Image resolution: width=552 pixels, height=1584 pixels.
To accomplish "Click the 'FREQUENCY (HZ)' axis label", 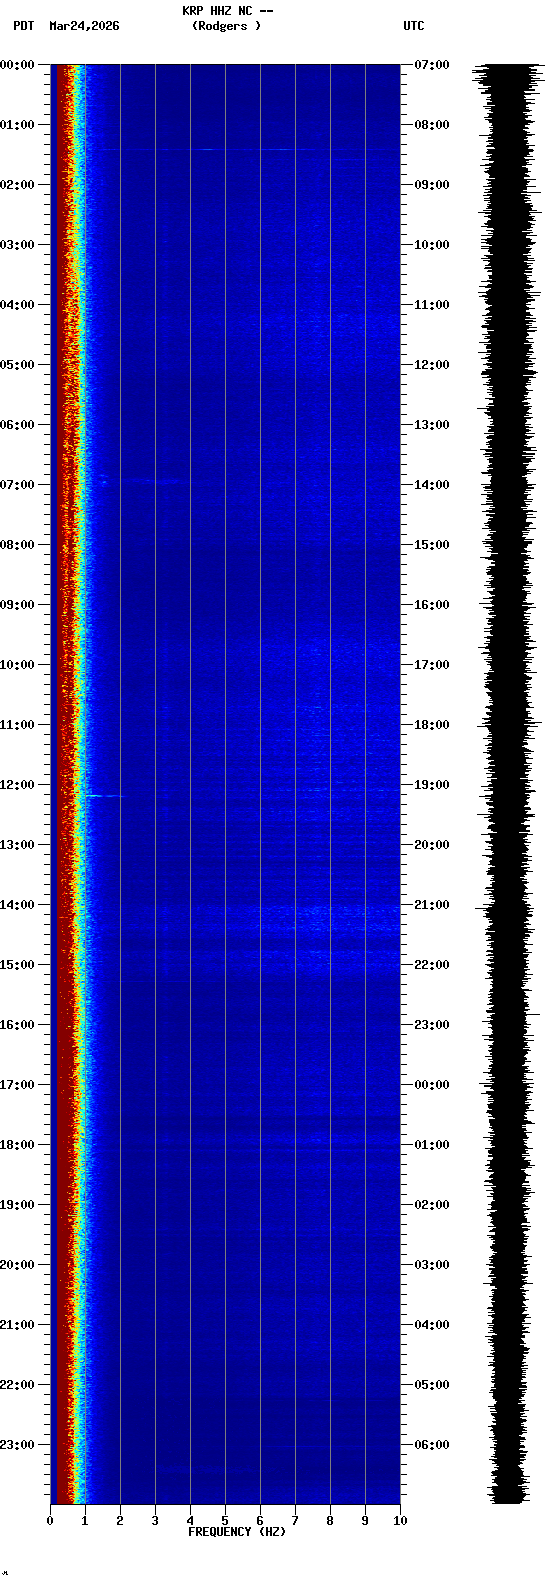I will 237,1532.
